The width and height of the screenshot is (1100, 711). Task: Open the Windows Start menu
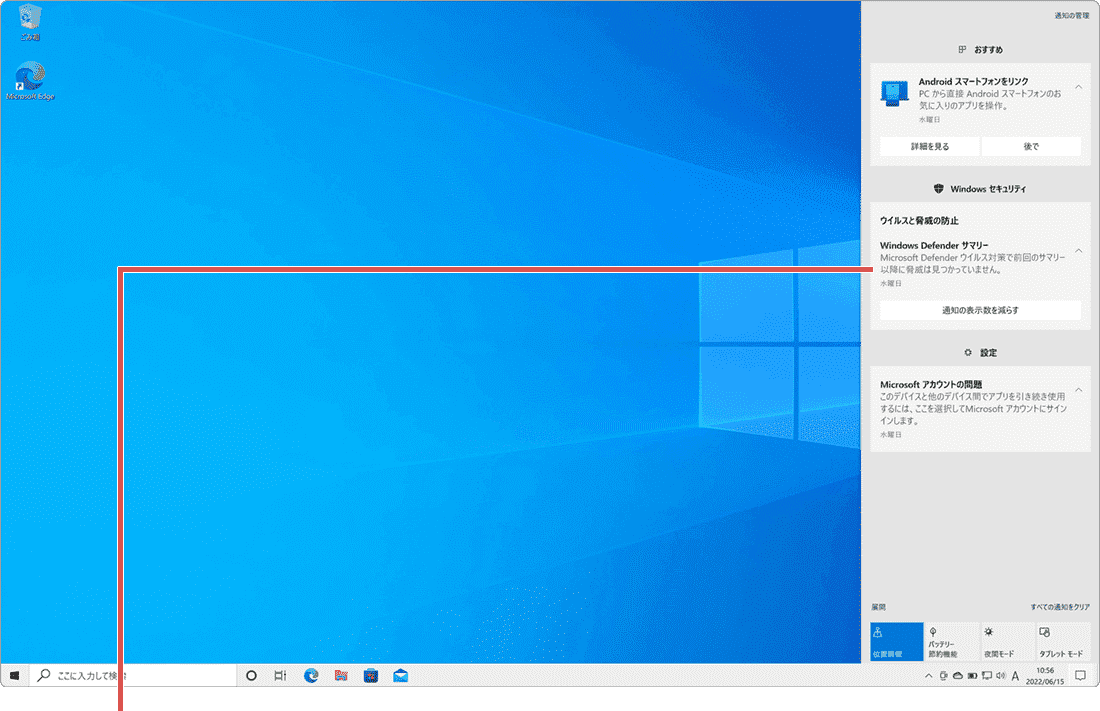(14, 676)
